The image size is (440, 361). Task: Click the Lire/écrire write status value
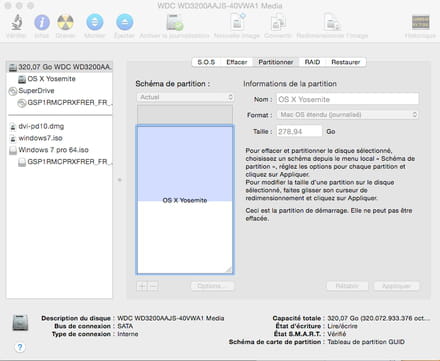coord(342,326)
